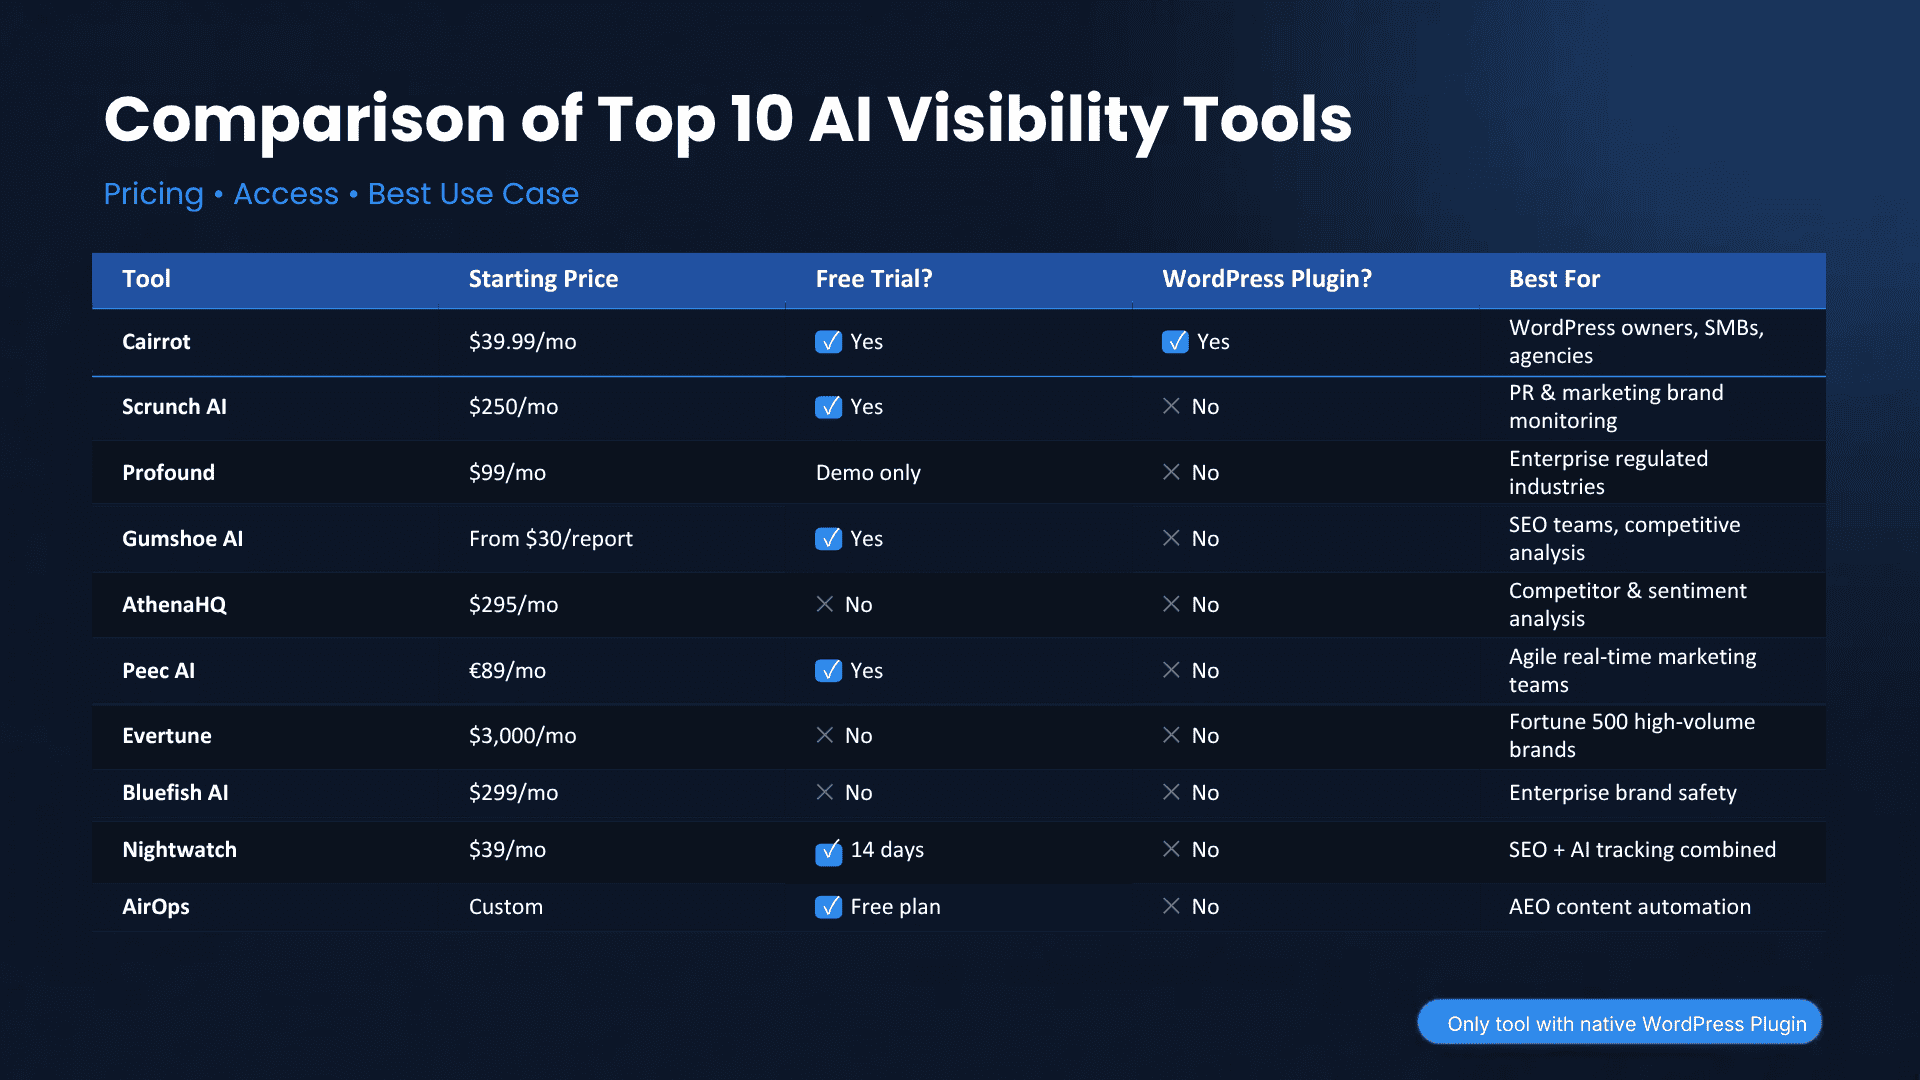Click the Free Trial checkmark for Scrunch AI
The image size is (1920, 1080).
coord(828,407)
